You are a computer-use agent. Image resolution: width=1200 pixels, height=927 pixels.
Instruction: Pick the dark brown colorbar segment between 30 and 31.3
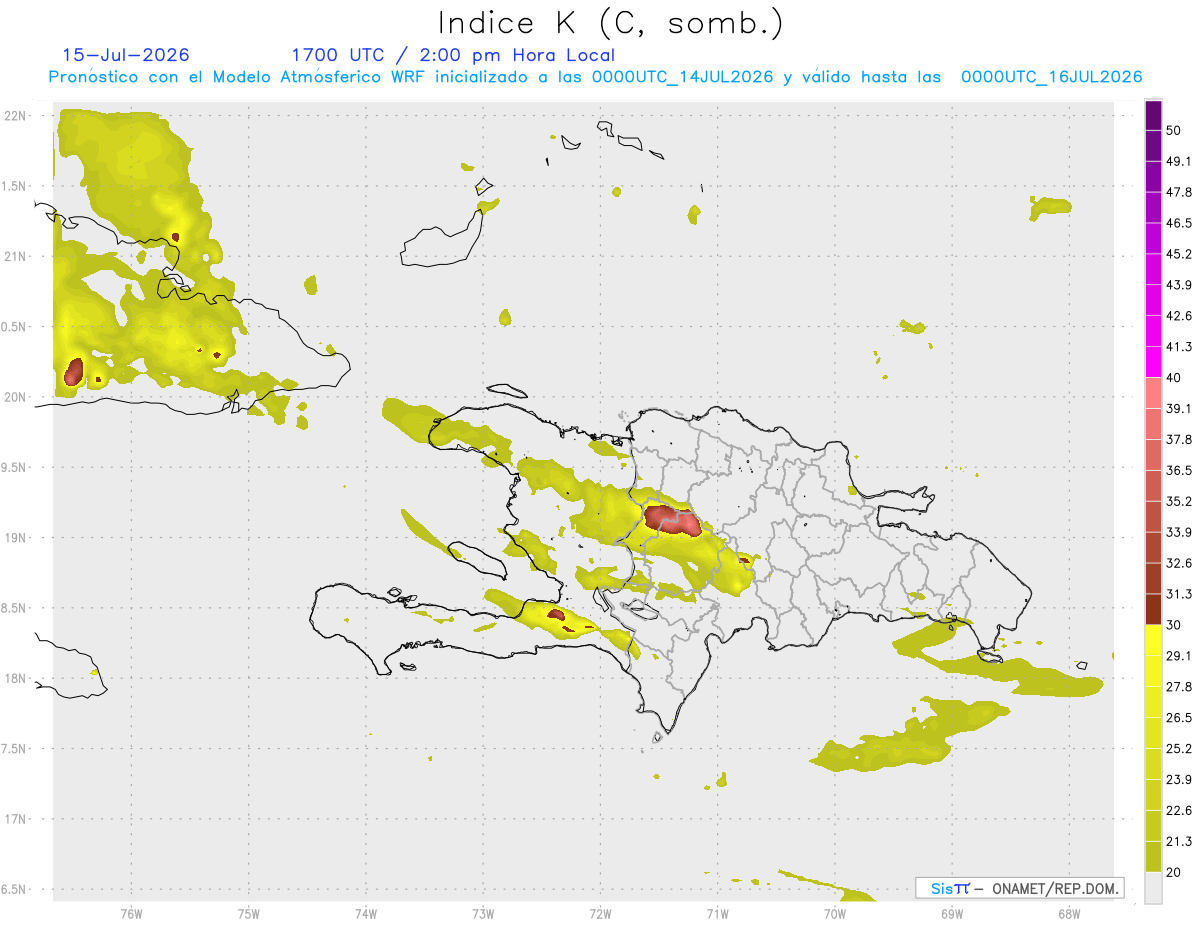click(x=1154, y=609)
